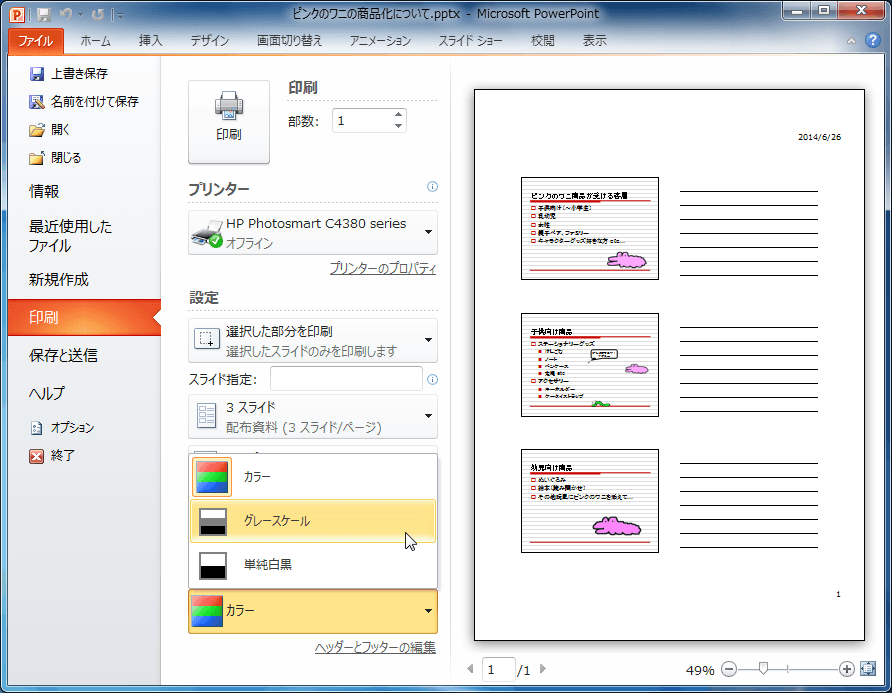Click the Help question mark icon
892x693 pixels.
click(x=873, y=40)
